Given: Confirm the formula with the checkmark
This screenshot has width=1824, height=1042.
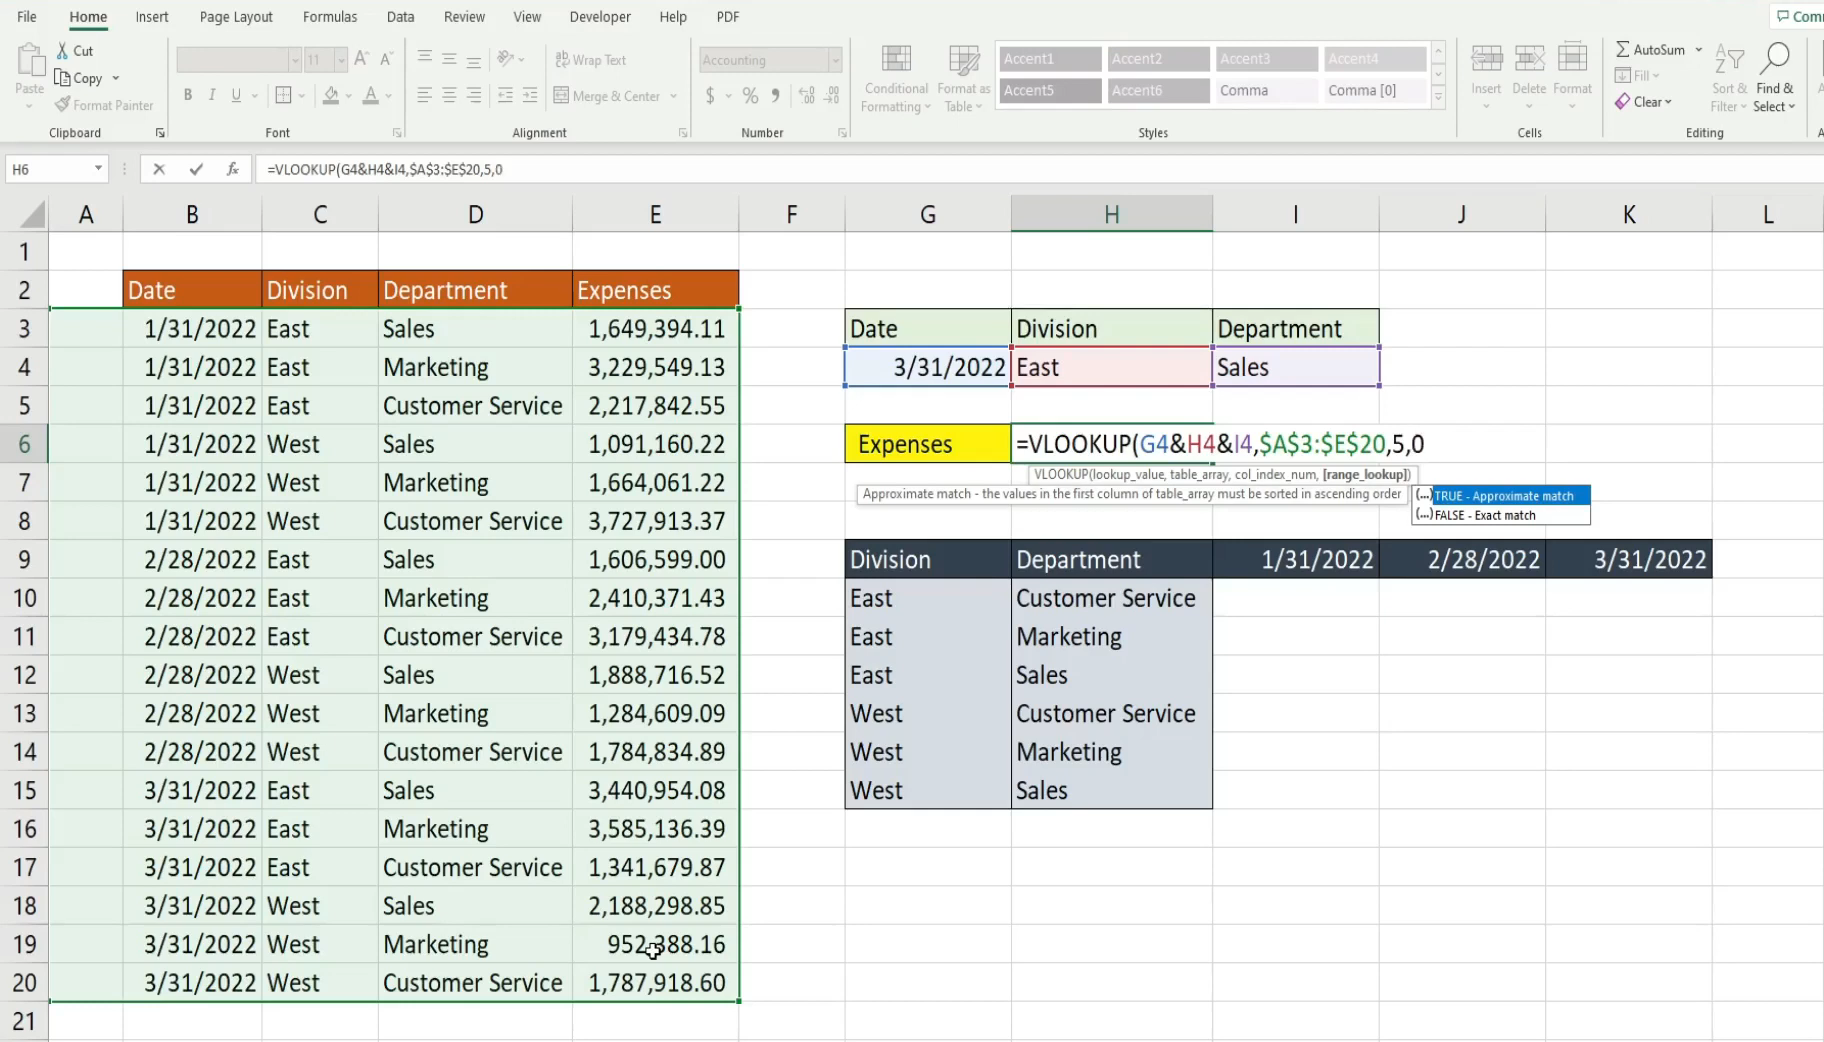Looking at the screenshot, I should (196, 169).
